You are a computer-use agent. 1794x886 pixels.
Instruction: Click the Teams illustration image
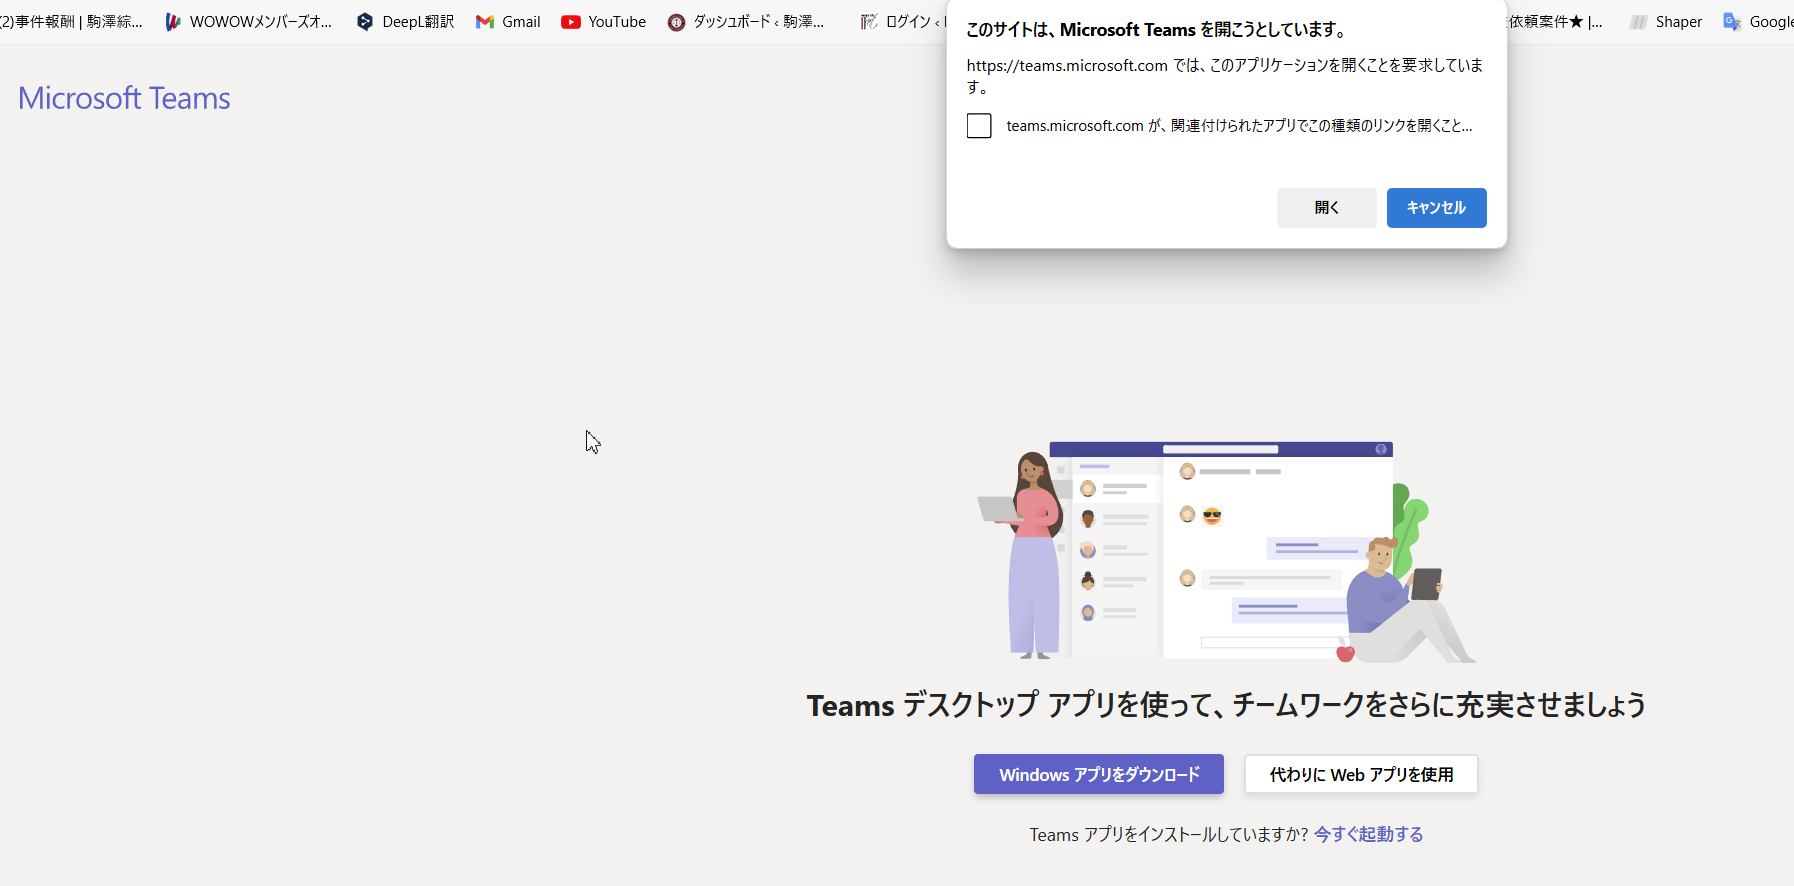pos(1226,551)
